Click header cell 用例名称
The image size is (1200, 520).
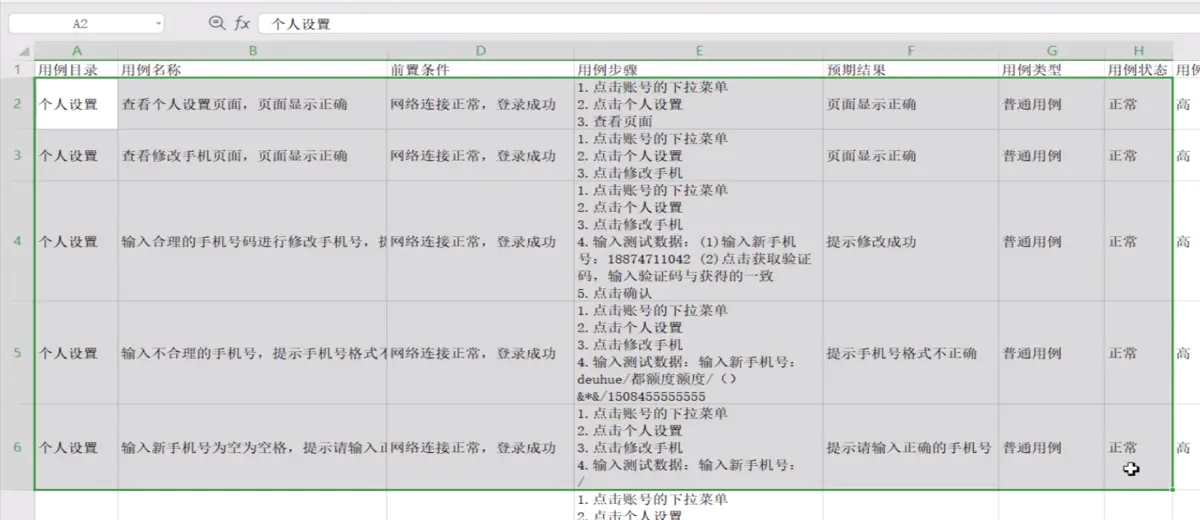pos(253,70)
